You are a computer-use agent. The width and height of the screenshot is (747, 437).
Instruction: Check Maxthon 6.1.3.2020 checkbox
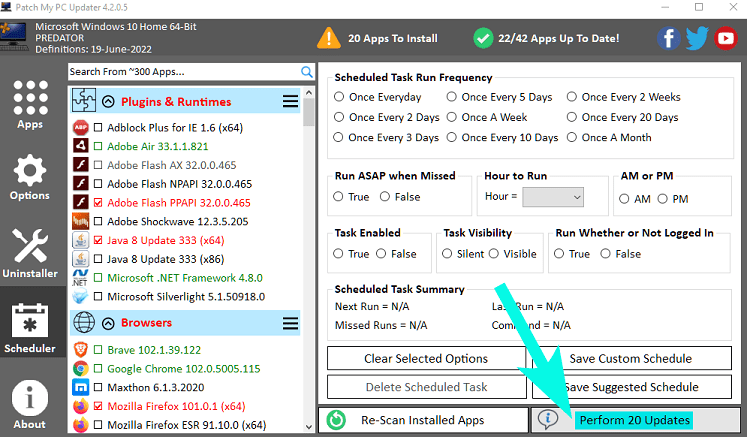tap(98, 387)
